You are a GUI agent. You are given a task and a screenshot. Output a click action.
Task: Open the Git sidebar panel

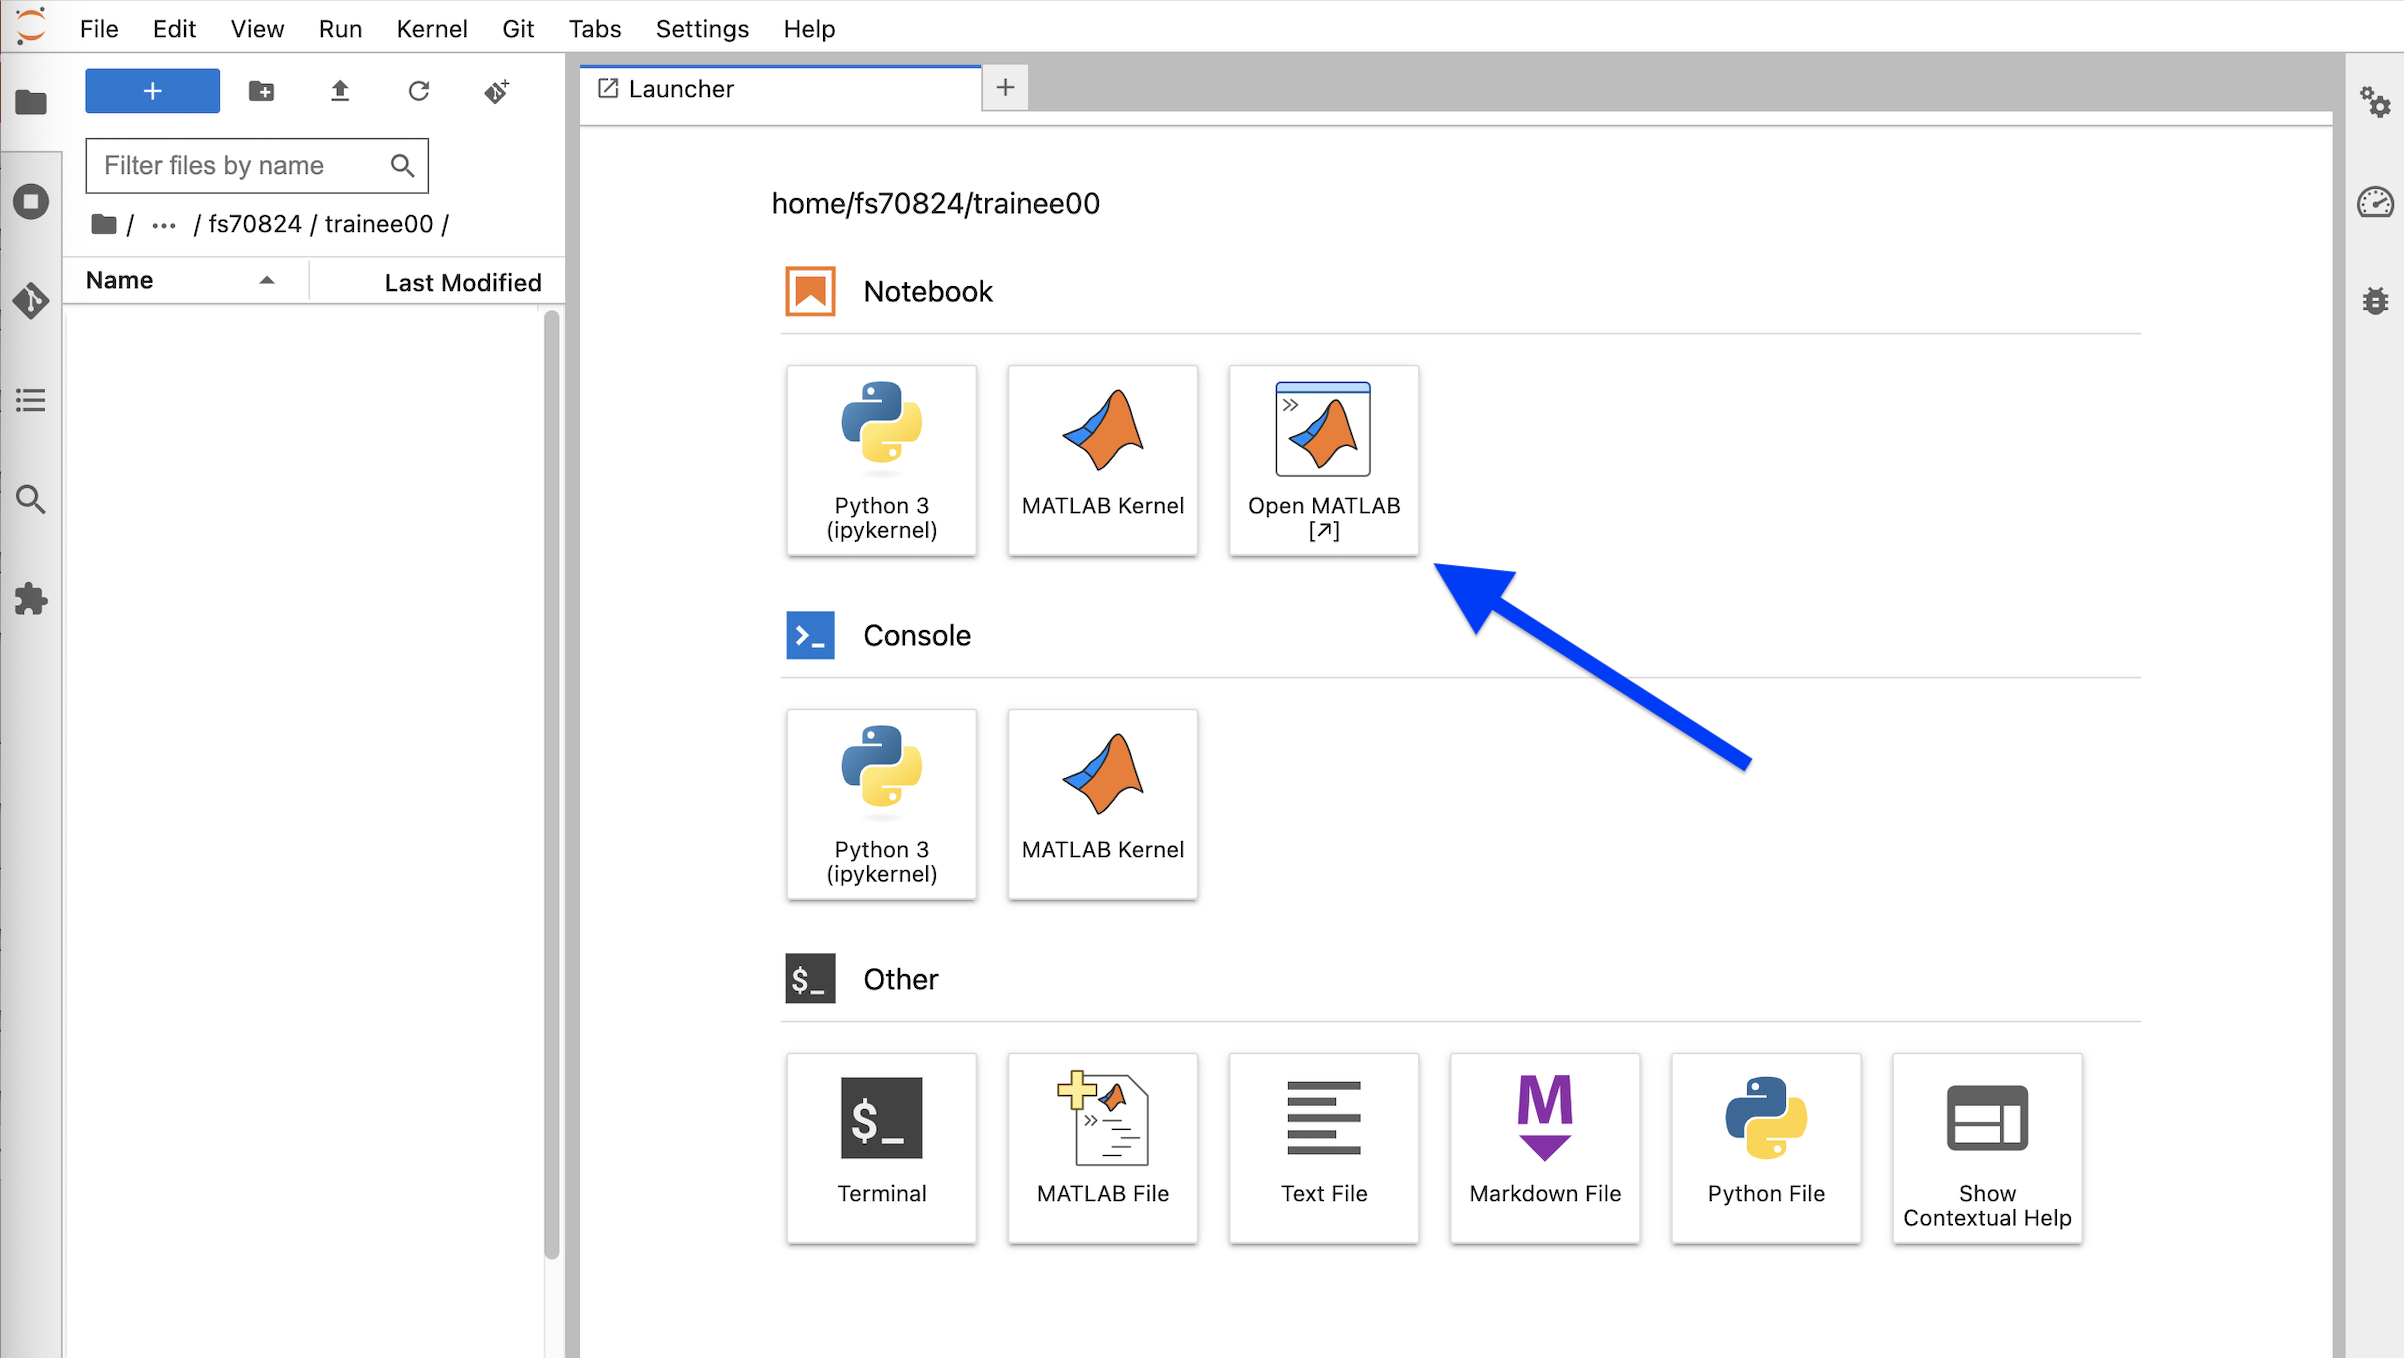[x=31, y=300]
